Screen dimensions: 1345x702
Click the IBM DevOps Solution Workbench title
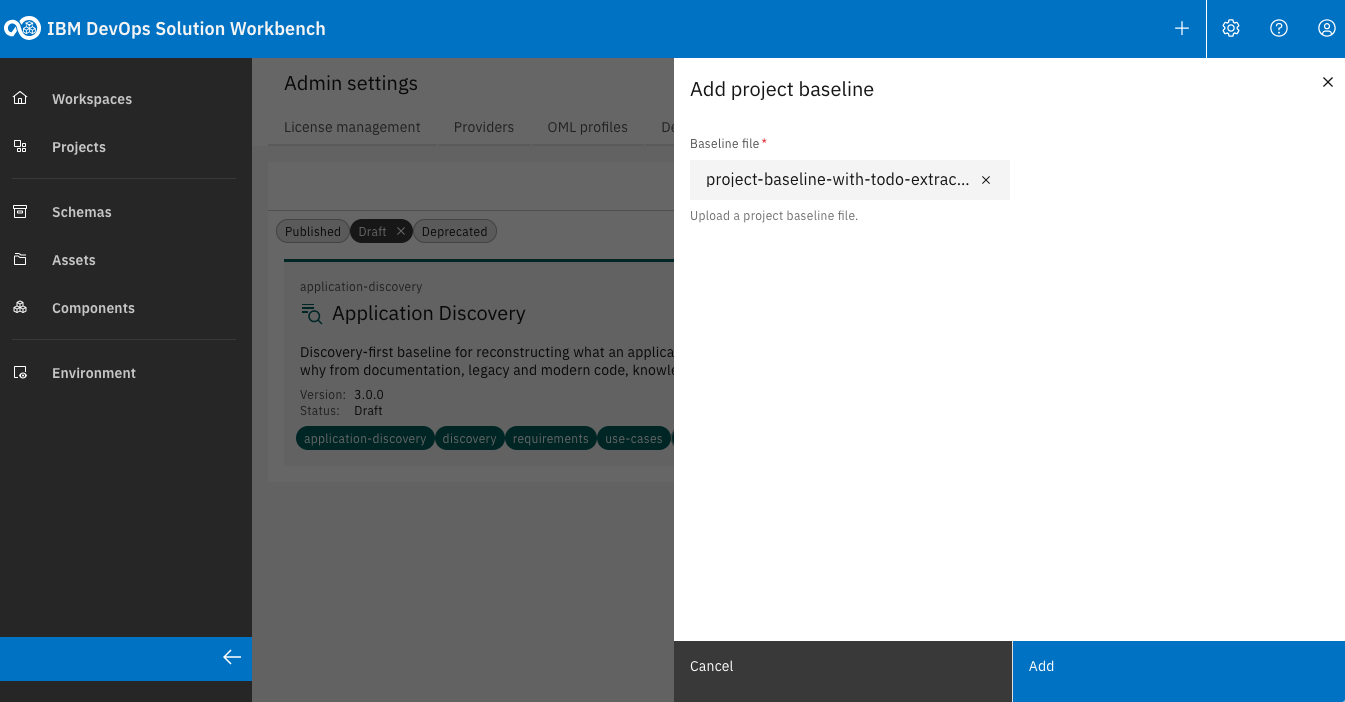click(186, 29)
